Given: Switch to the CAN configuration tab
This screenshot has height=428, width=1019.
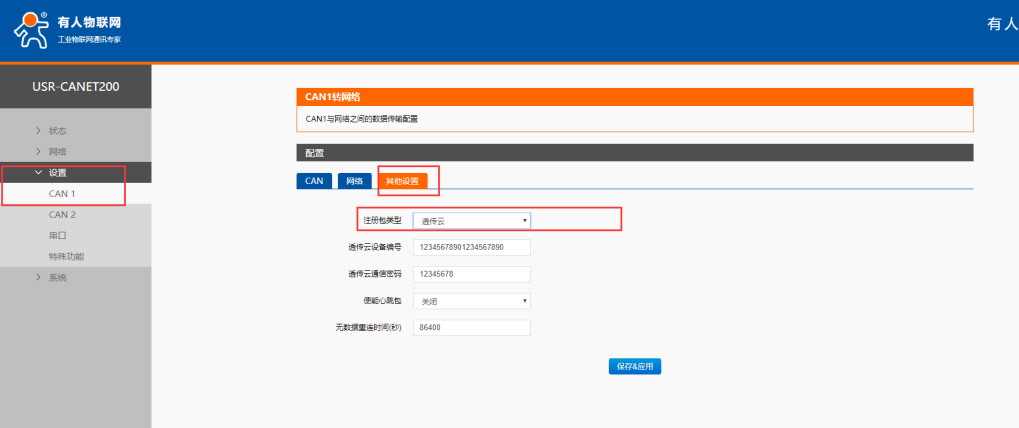Looking at the screenshot, I should [x=314, y=181].
